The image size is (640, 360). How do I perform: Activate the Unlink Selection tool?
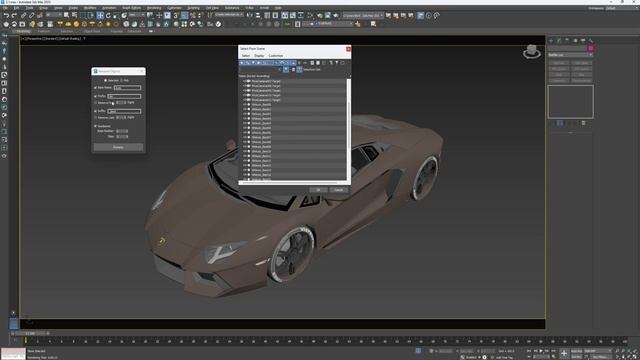(31, 16)
